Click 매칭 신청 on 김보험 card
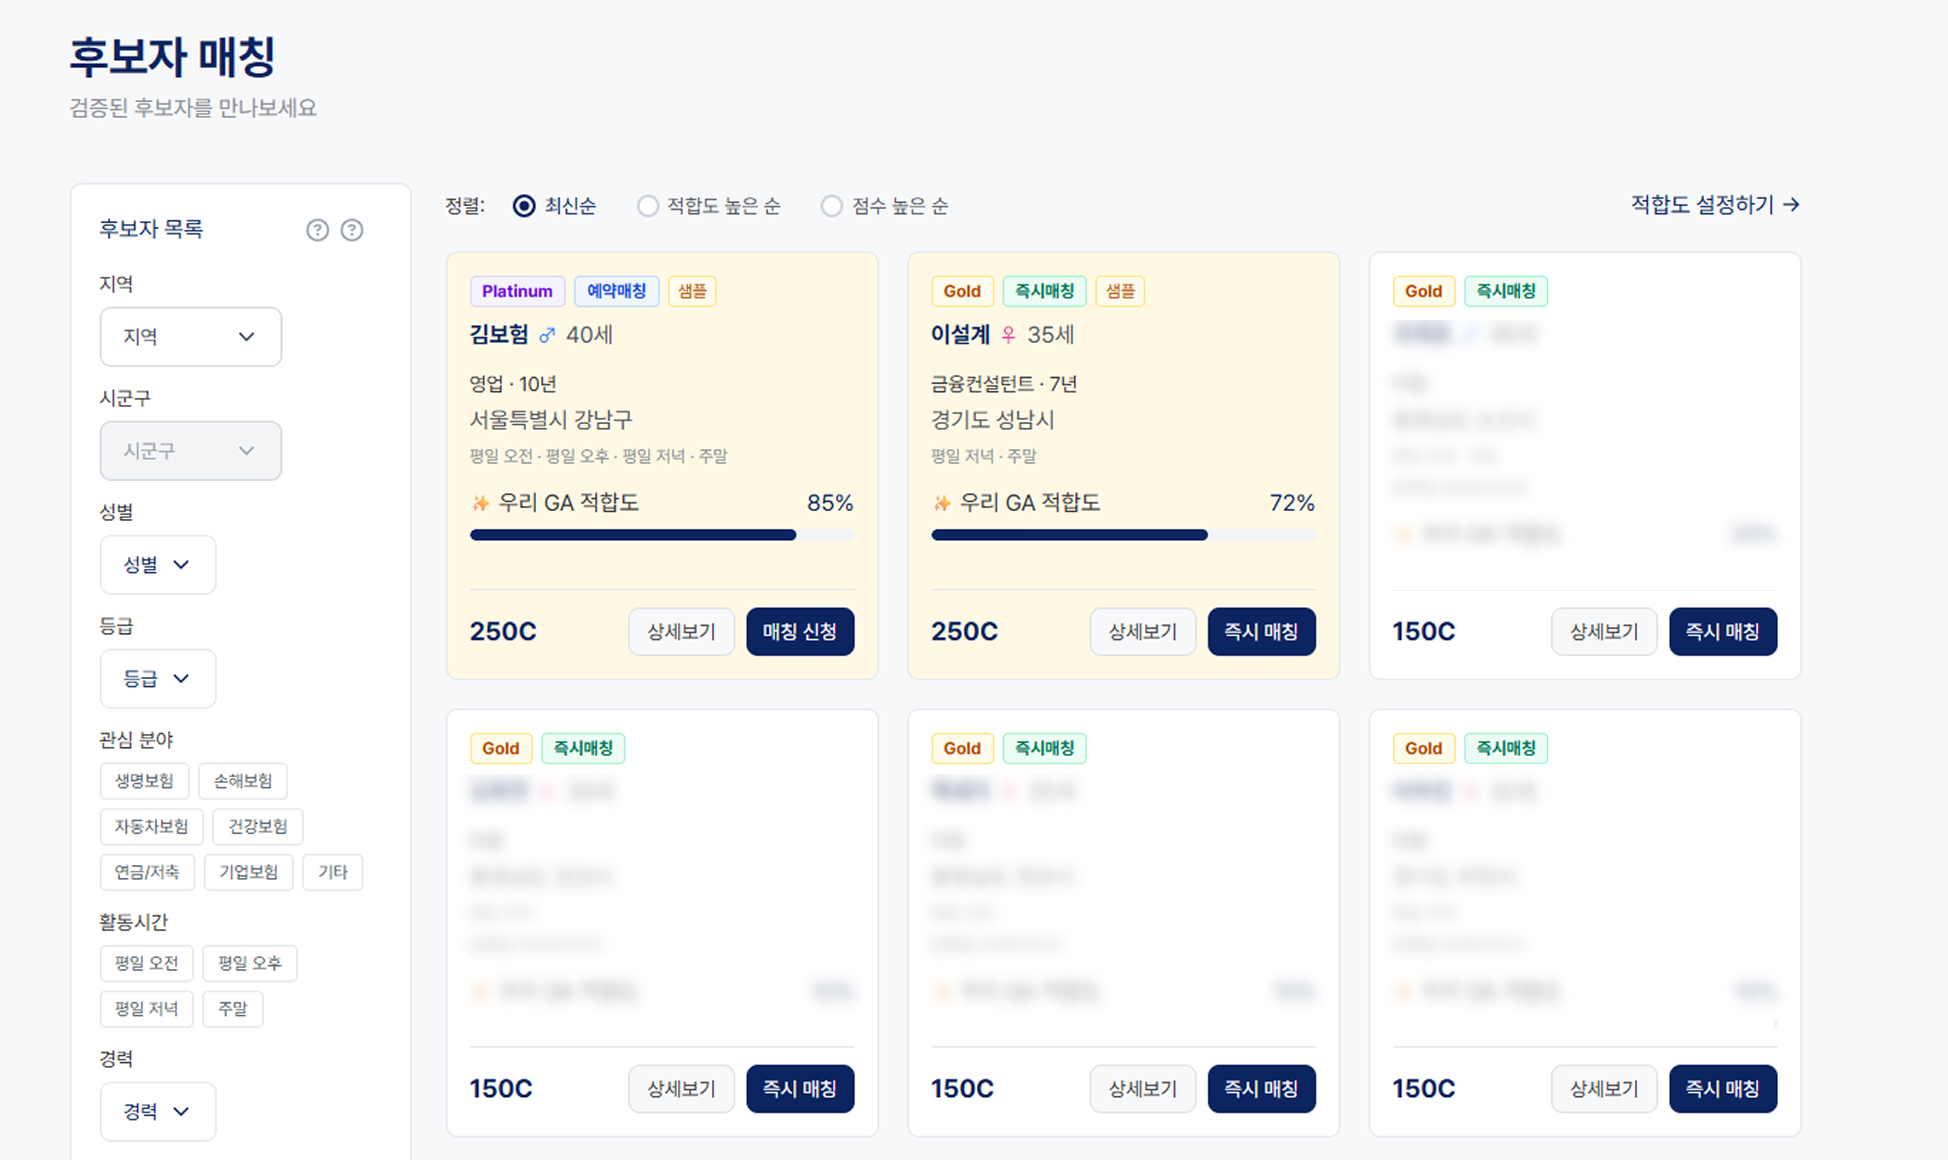Viewport: 1948px width, 1160px height. (799, 631)
